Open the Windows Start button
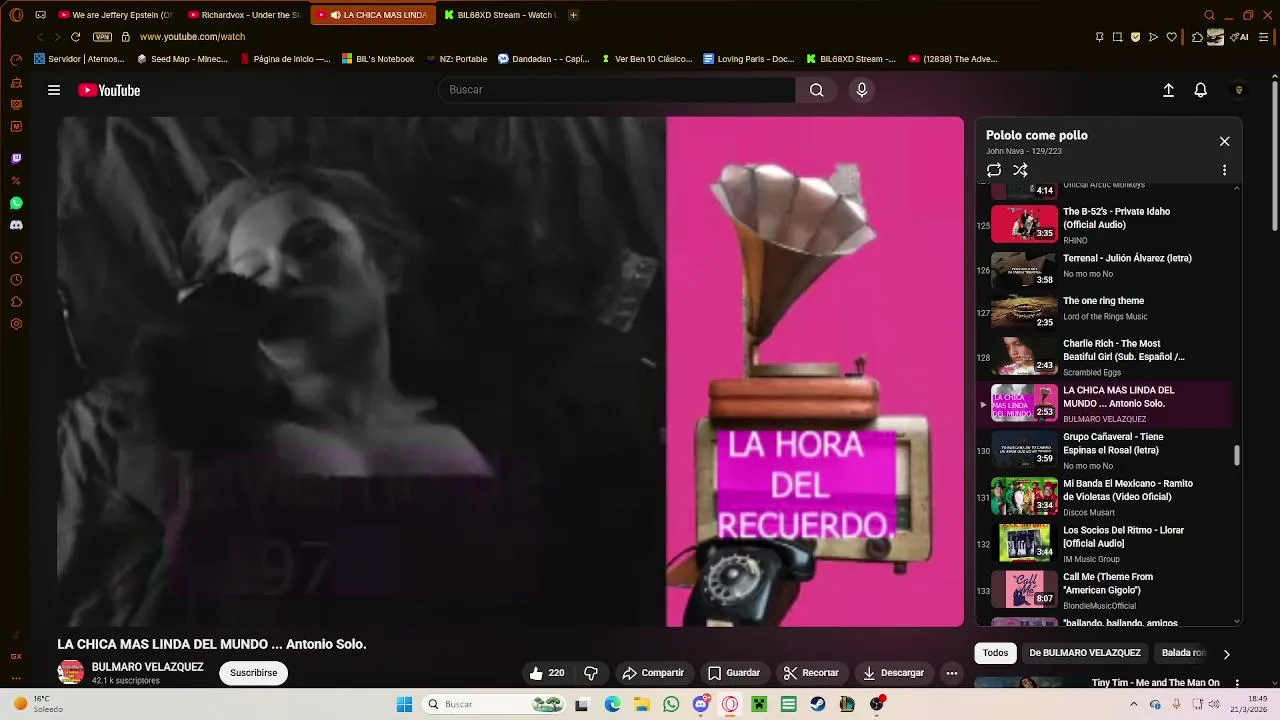This screenshot has height=720, width=1280. pyautogui.click(x=404, y=704)
